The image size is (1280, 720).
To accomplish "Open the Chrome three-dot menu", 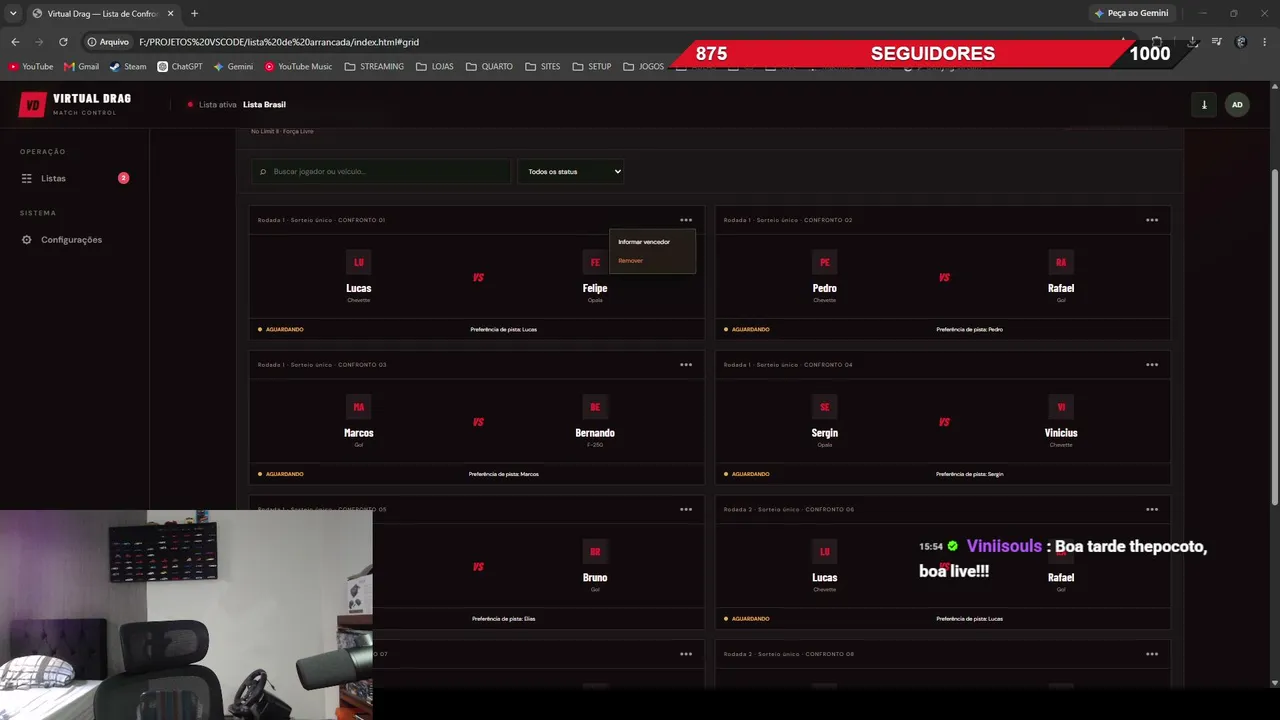I will [x=1266, y=42].
